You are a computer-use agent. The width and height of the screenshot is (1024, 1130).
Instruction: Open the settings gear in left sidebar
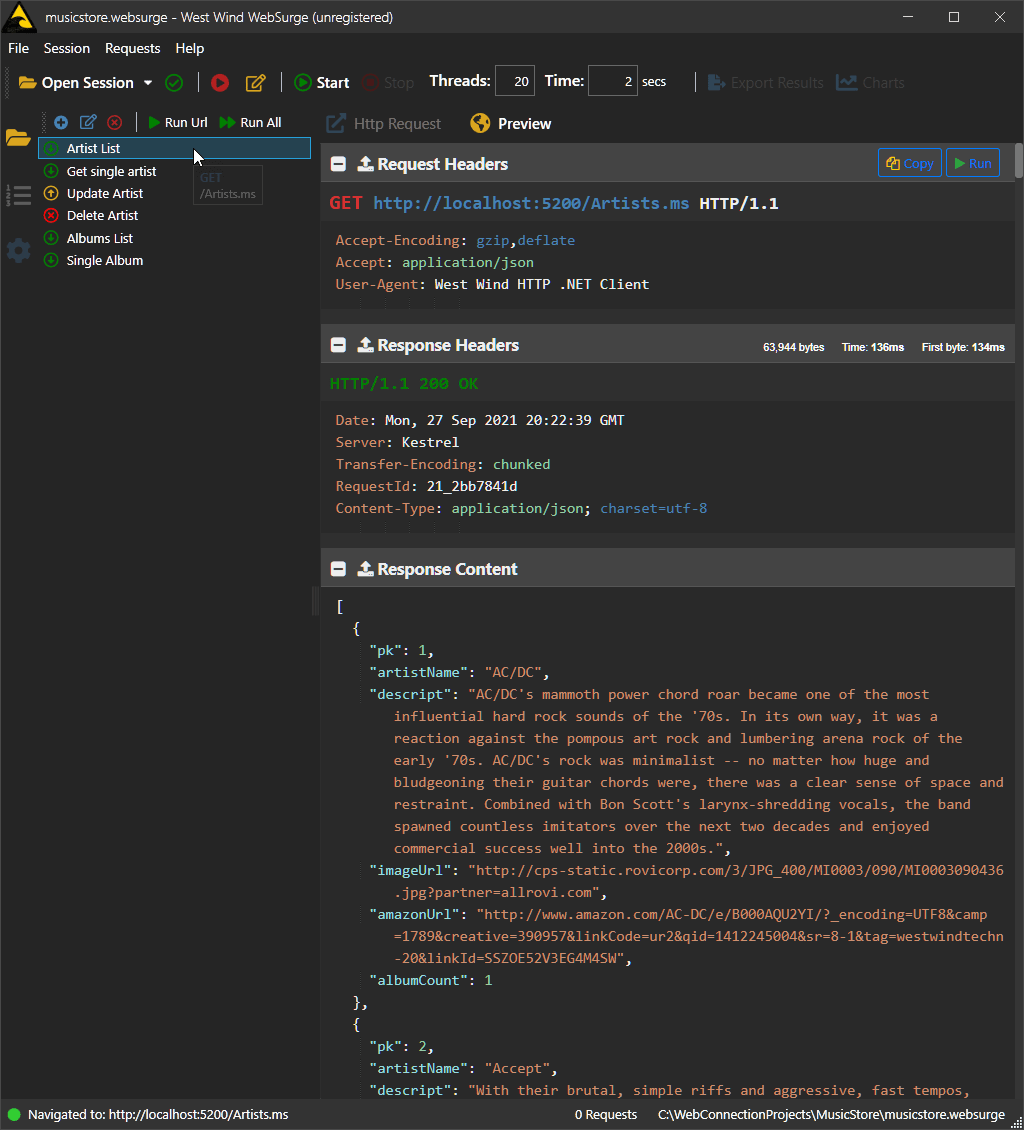[18, 250]
